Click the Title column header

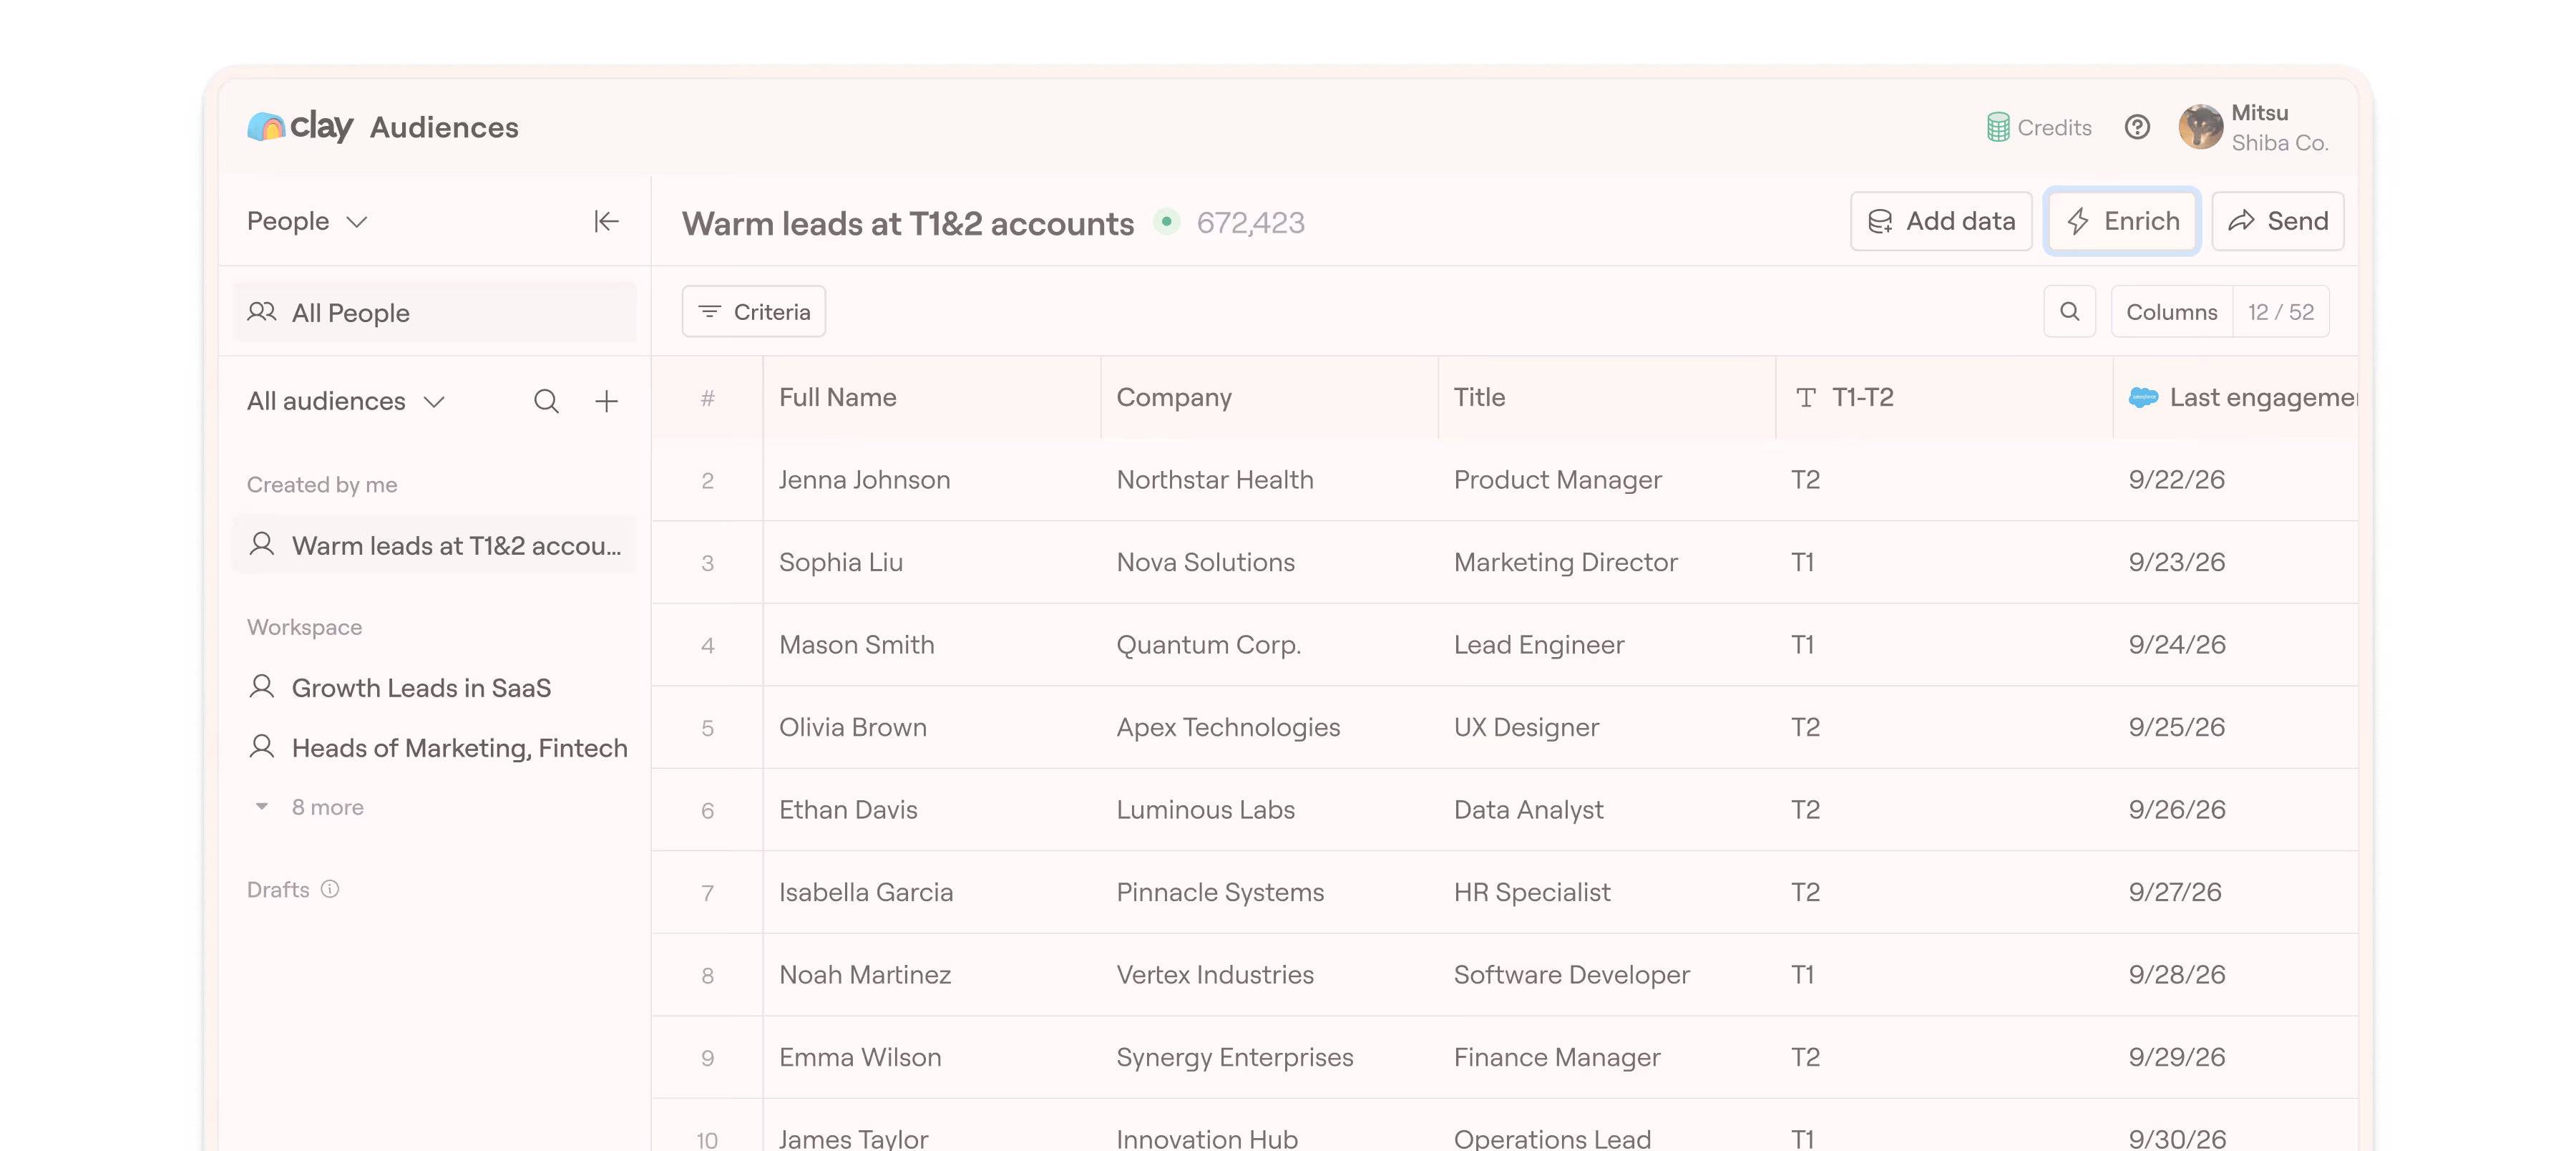coord(1606,398)
